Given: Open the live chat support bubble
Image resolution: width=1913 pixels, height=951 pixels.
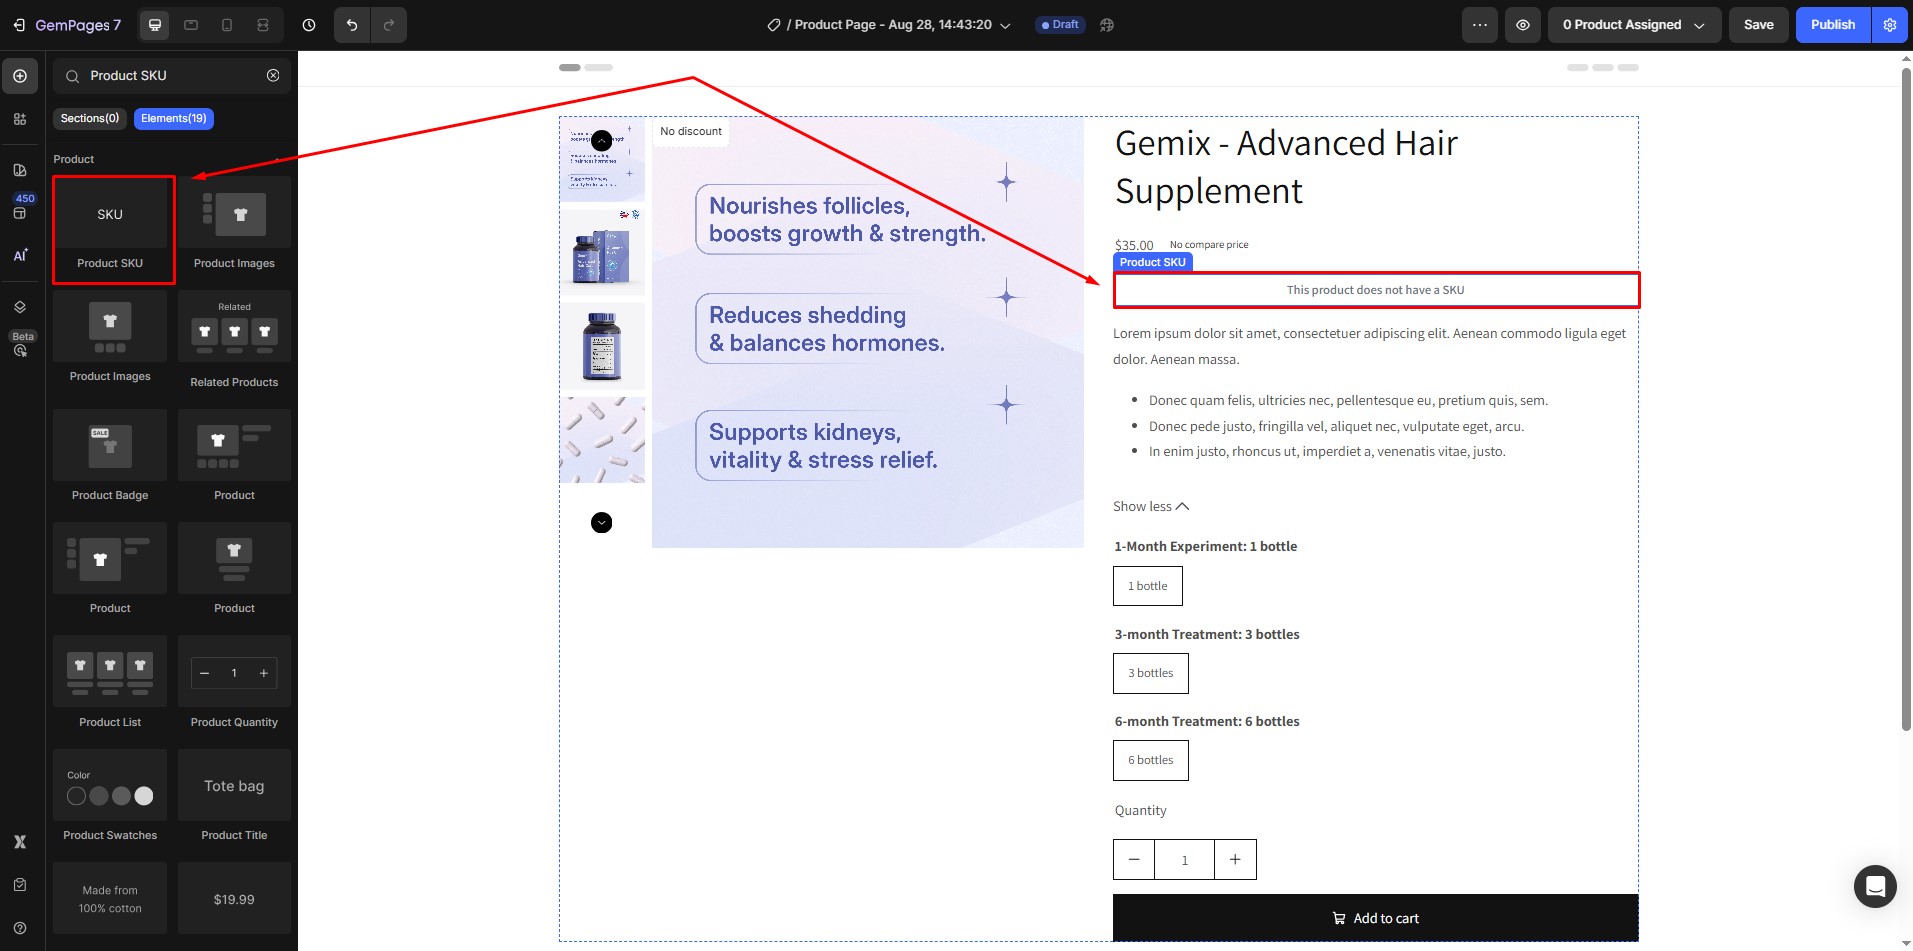Looking at the screenshot, I should 1874,886.
